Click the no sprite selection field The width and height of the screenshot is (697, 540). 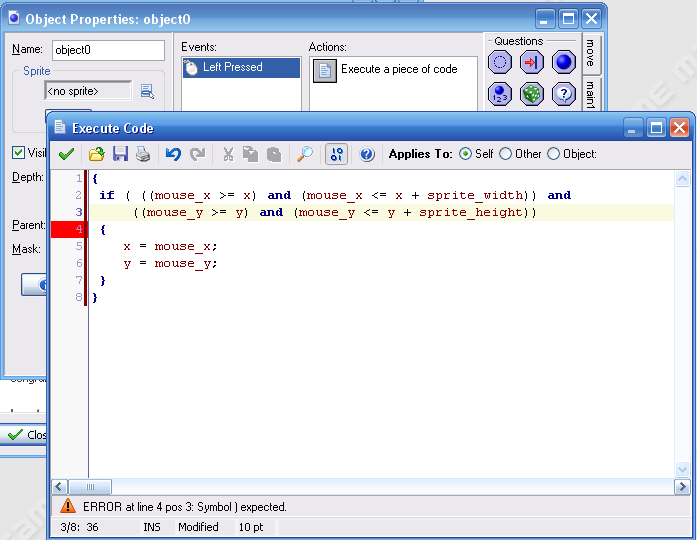(88, 91)
